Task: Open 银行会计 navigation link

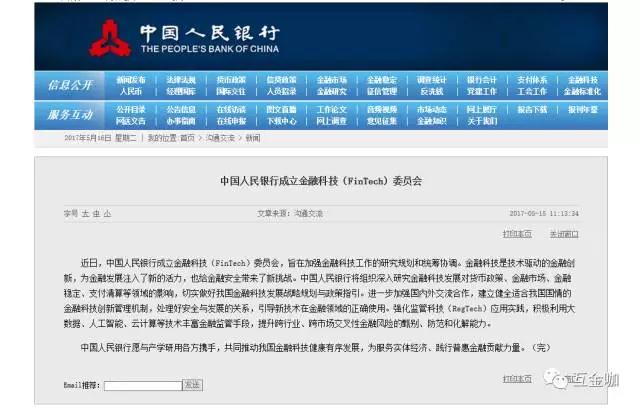Action: click(482, 80)
